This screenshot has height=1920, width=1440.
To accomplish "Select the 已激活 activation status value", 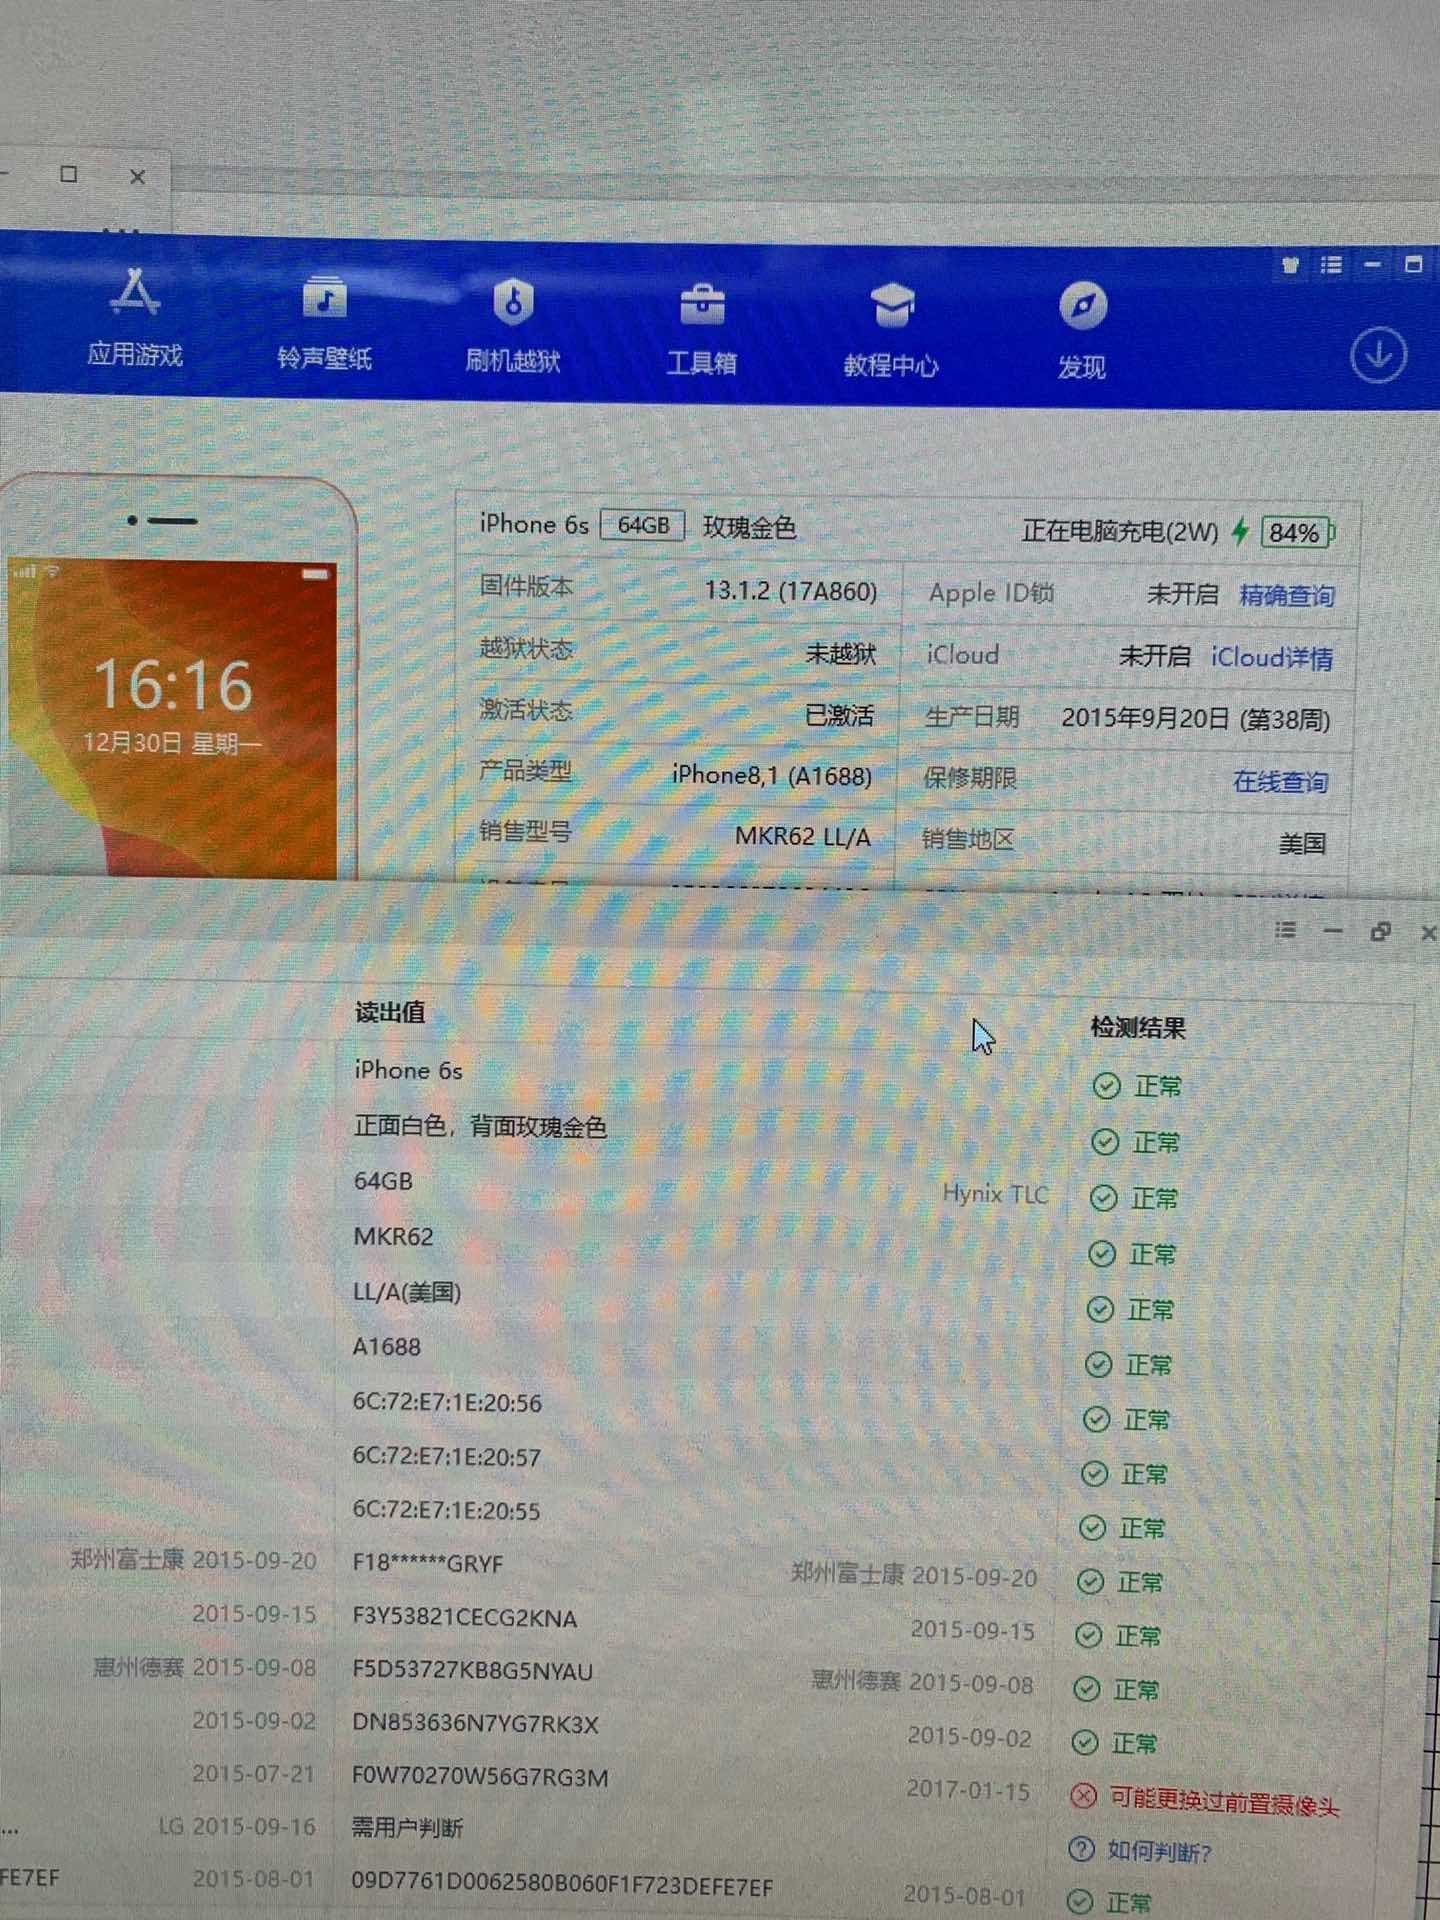I will point(839,715).
